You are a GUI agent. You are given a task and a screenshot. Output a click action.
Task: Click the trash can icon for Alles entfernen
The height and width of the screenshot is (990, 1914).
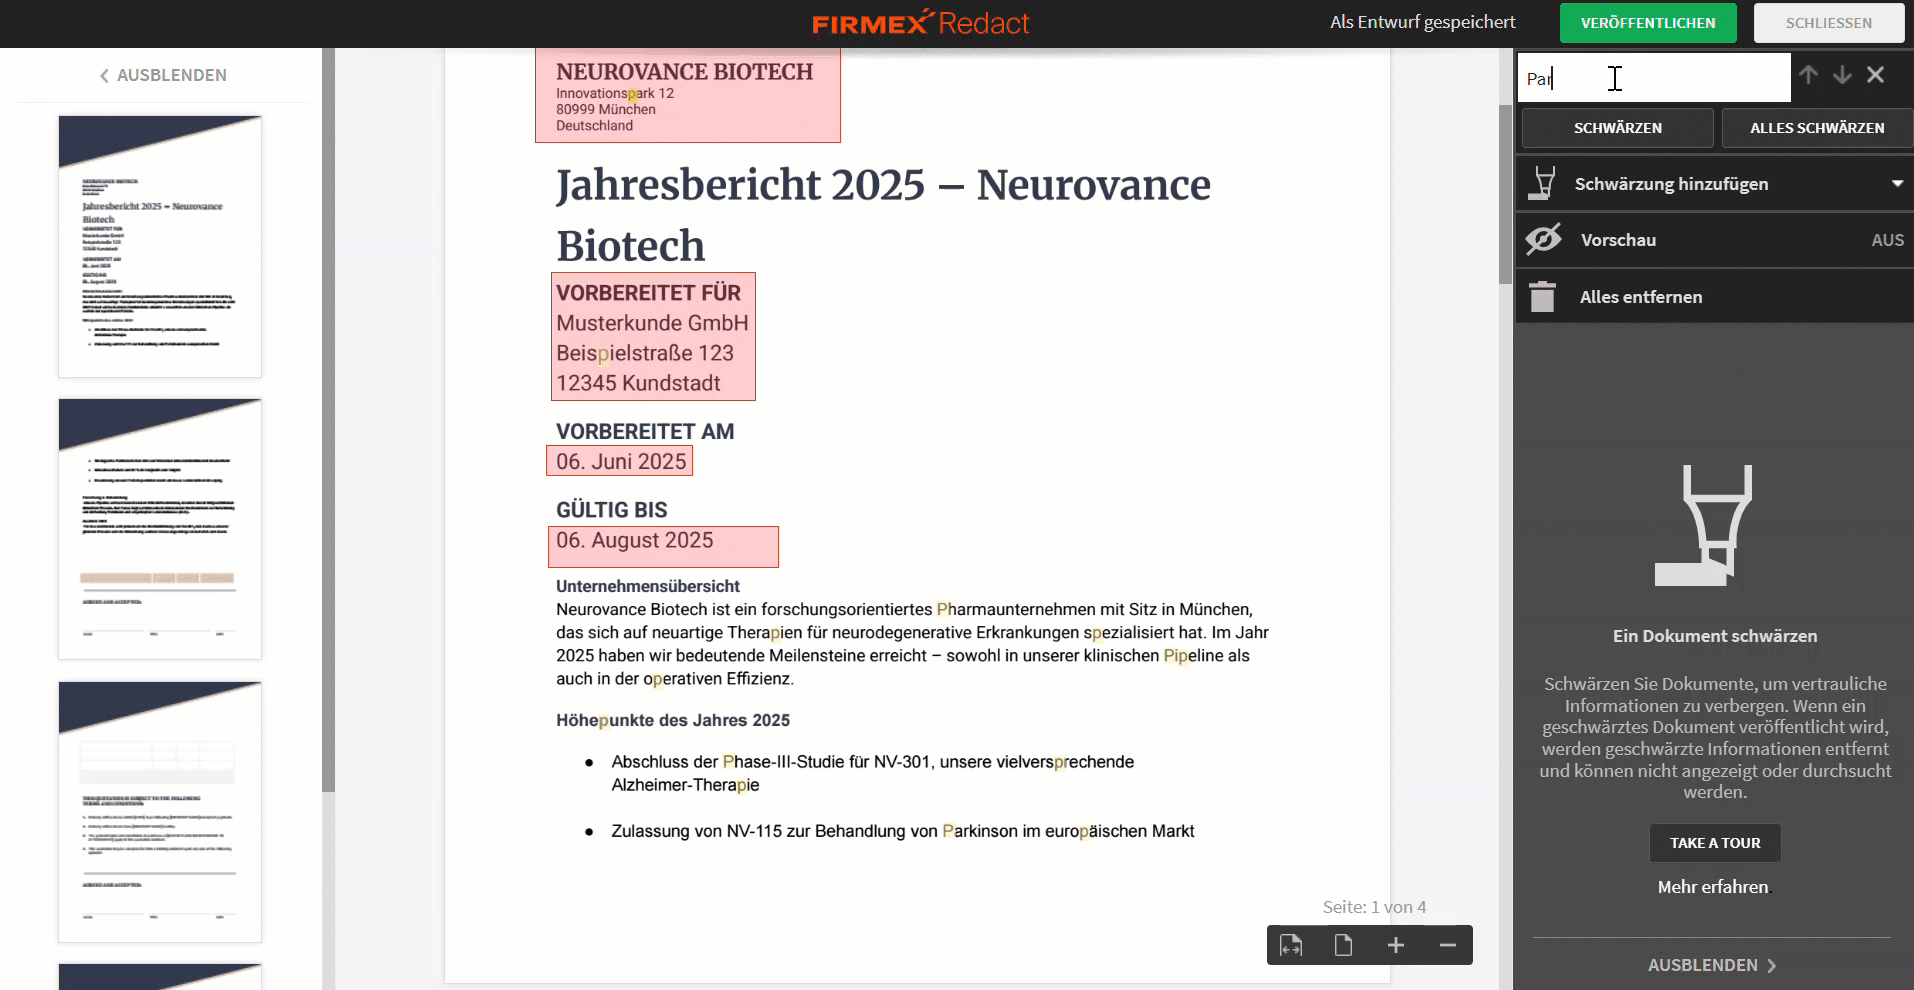pyautogui.click(x=1543, y=296)
